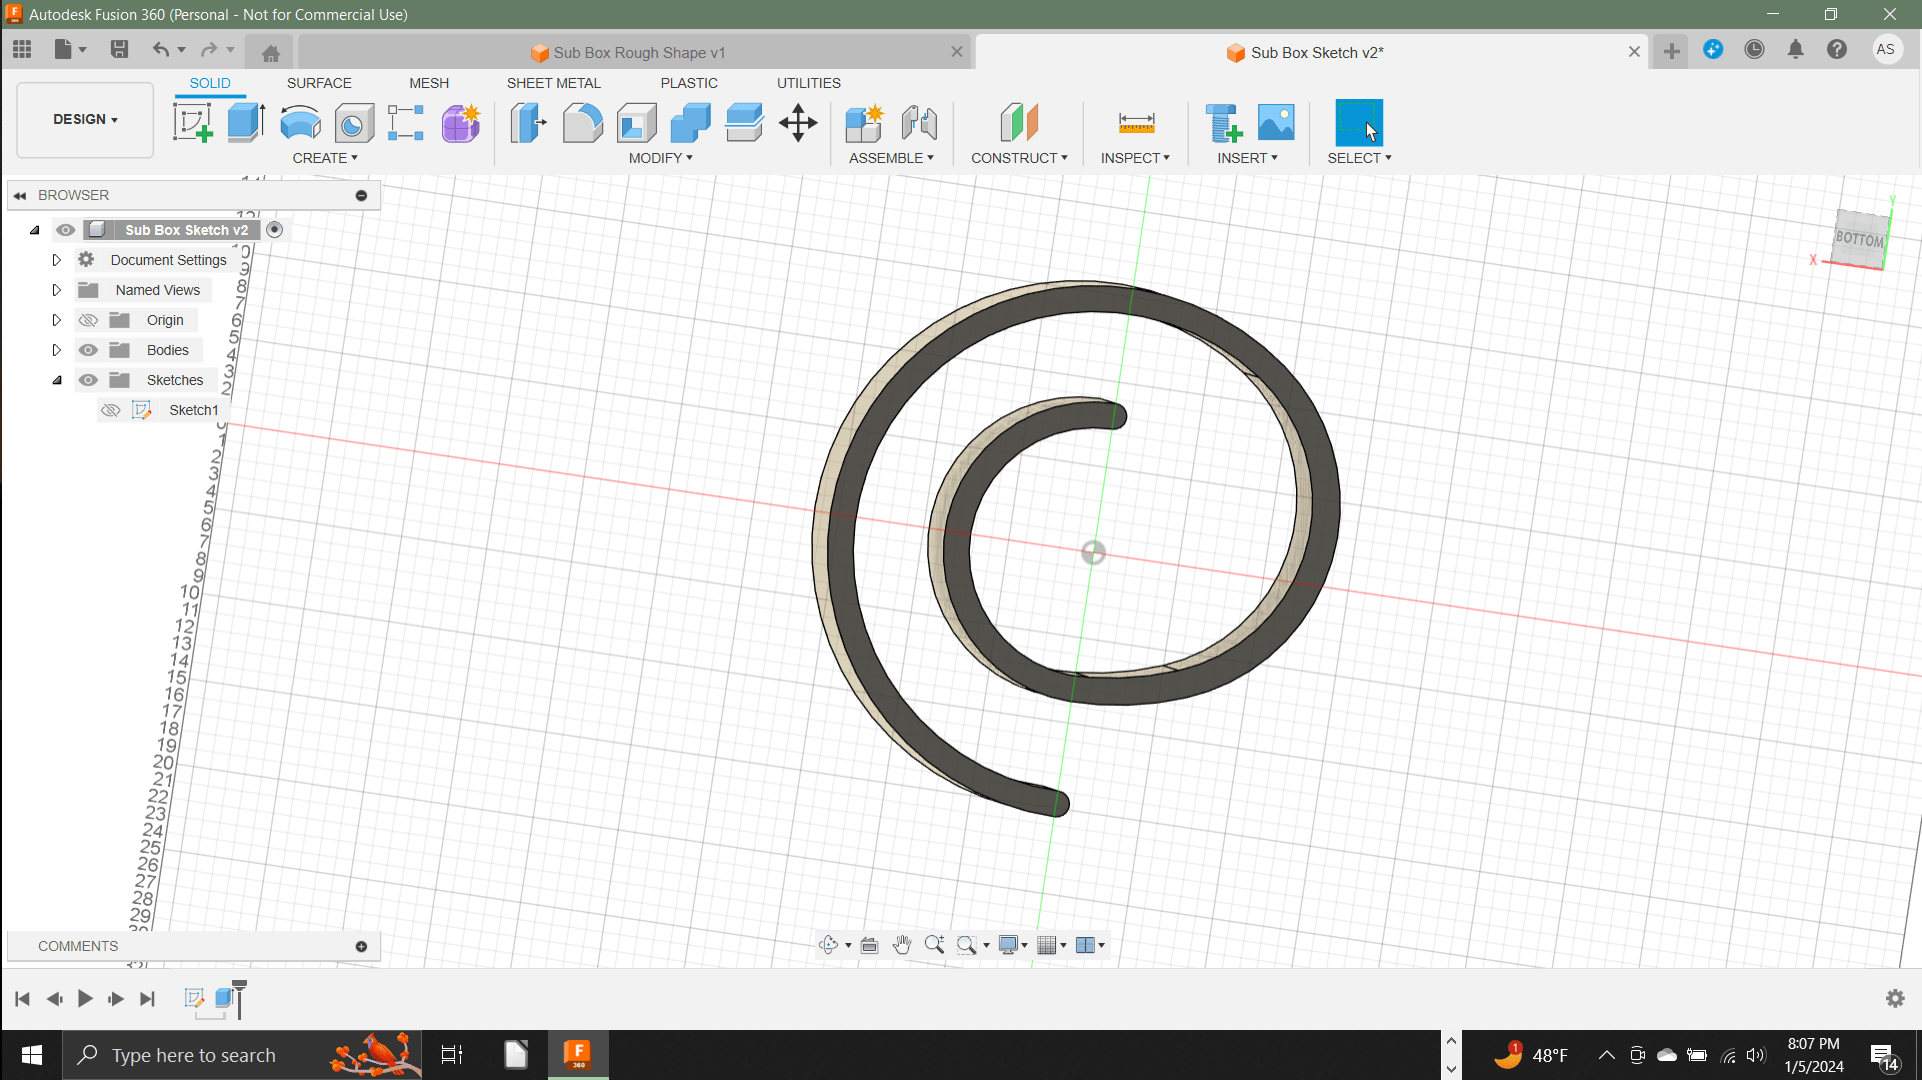Click the Redo arrow
The width and height of the screenshot is (1922, 1080).
pyautogui.click(x=209, y=49)
